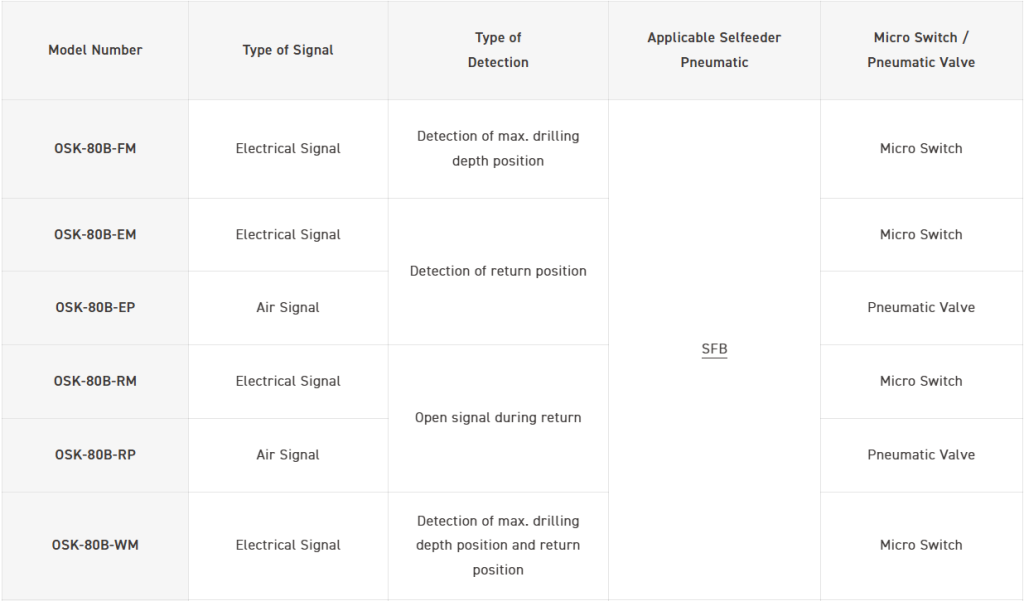The image size is (1024, 601).
Task: Click the OSK-80B-WM model cell
Action: tap(95, 545)
